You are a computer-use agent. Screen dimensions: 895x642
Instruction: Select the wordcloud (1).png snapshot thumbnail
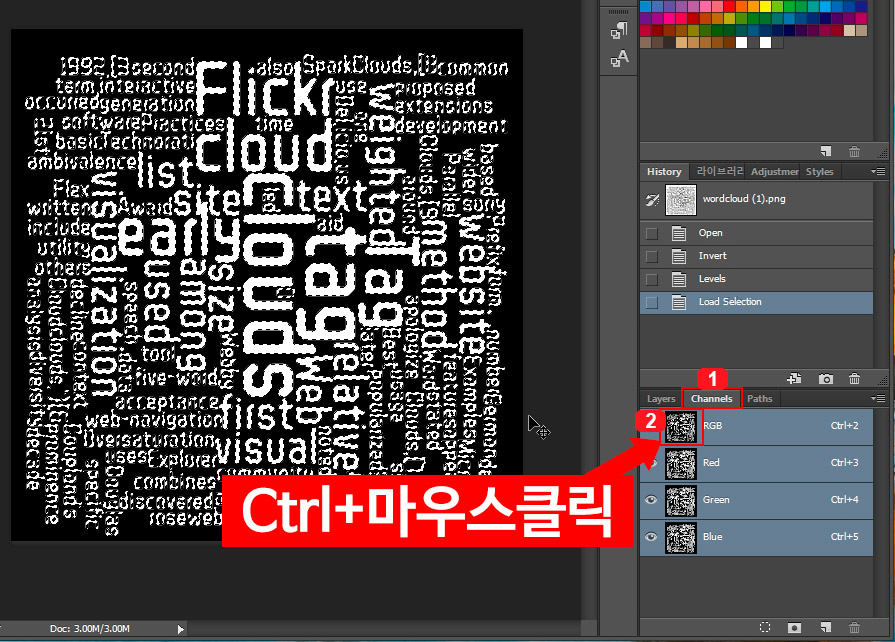tap(681, 200)
